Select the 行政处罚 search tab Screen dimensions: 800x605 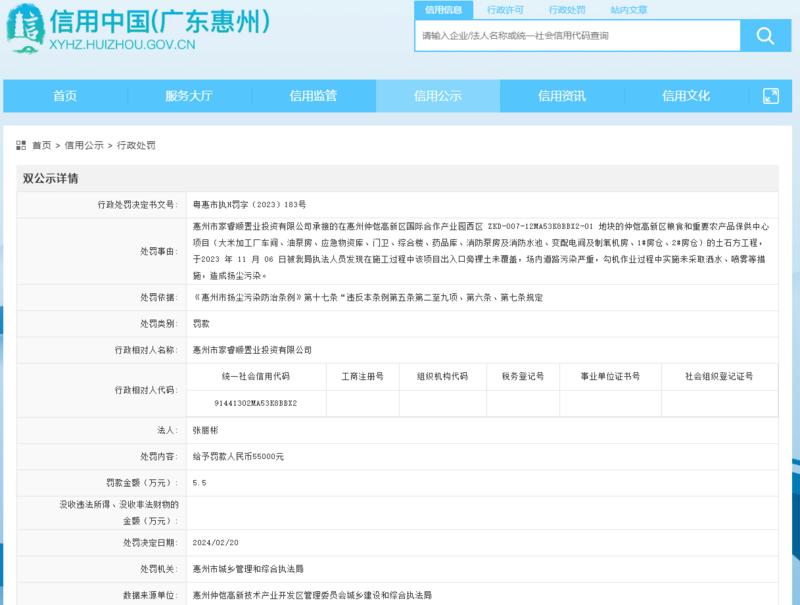click(x=567, y=10)
